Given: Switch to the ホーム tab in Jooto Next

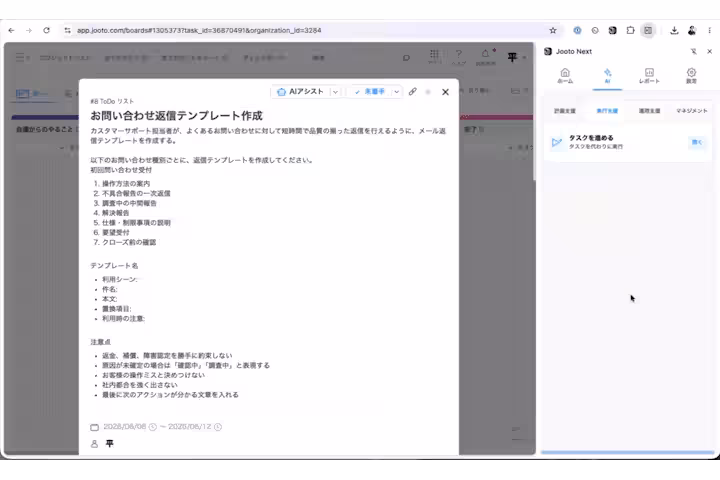Looking at the screenshot, I should 565,76.
